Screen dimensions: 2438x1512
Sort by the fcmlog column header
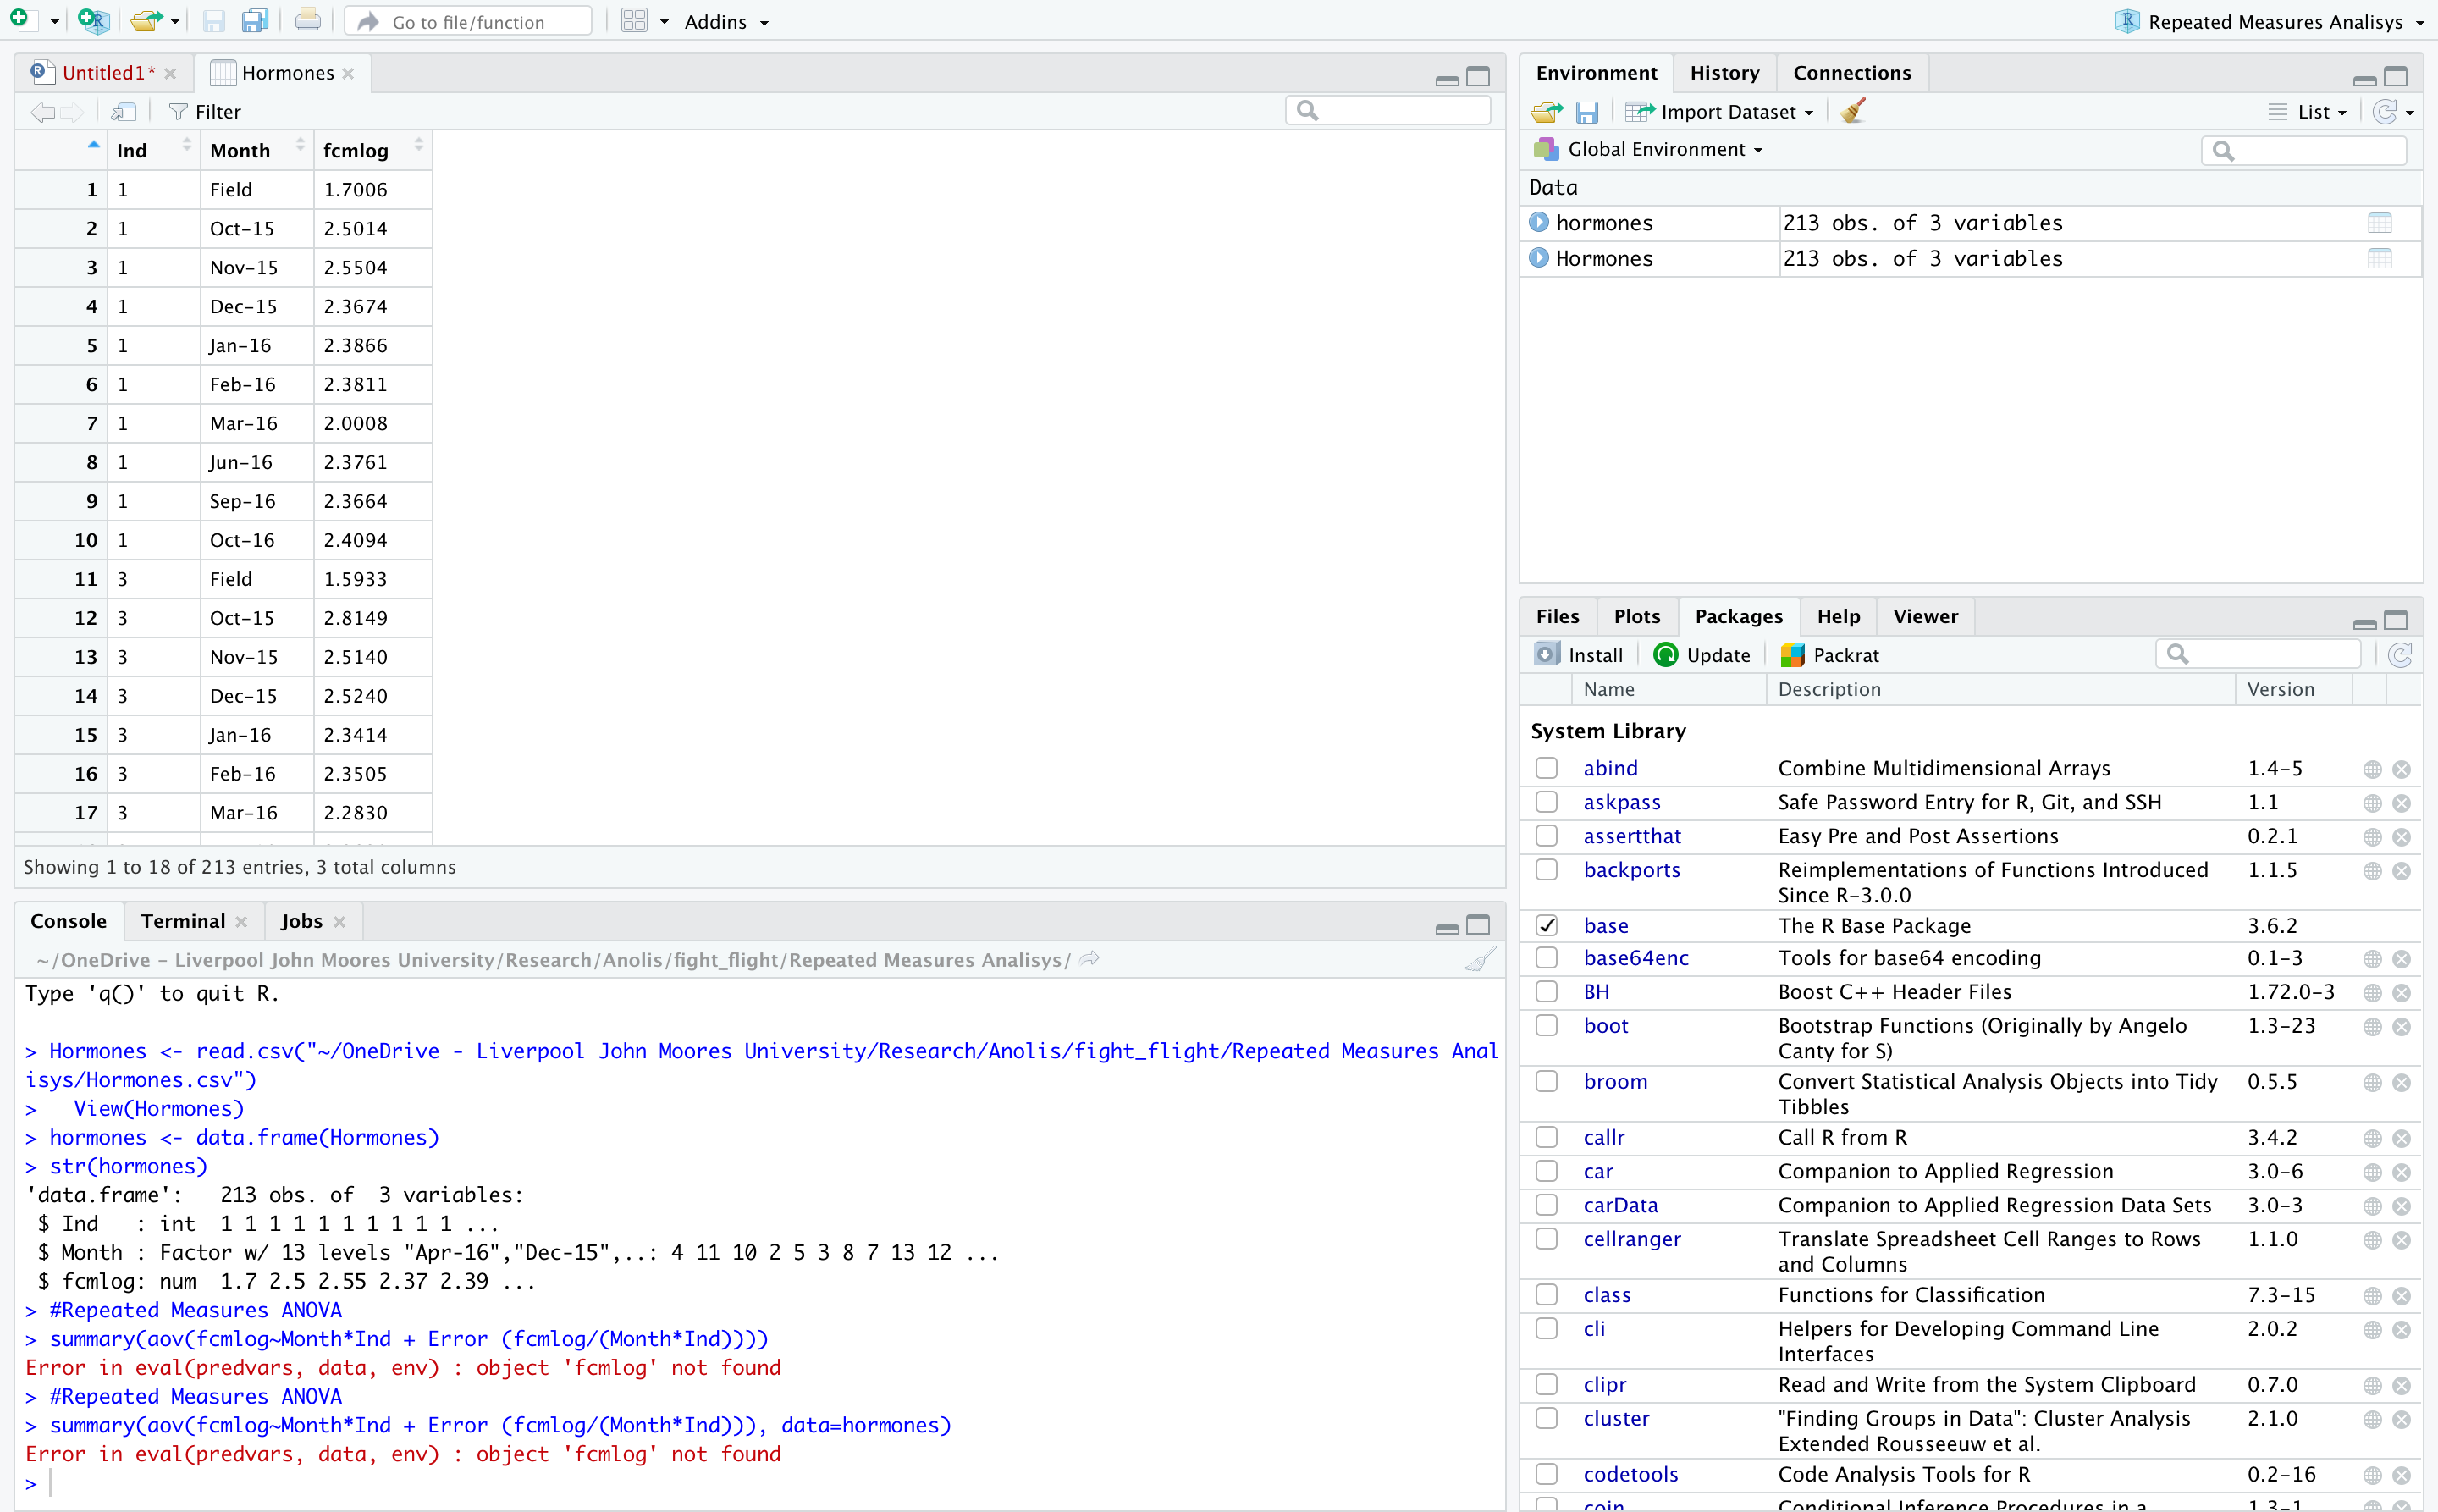pyautogui.click(x=373, y=150)
